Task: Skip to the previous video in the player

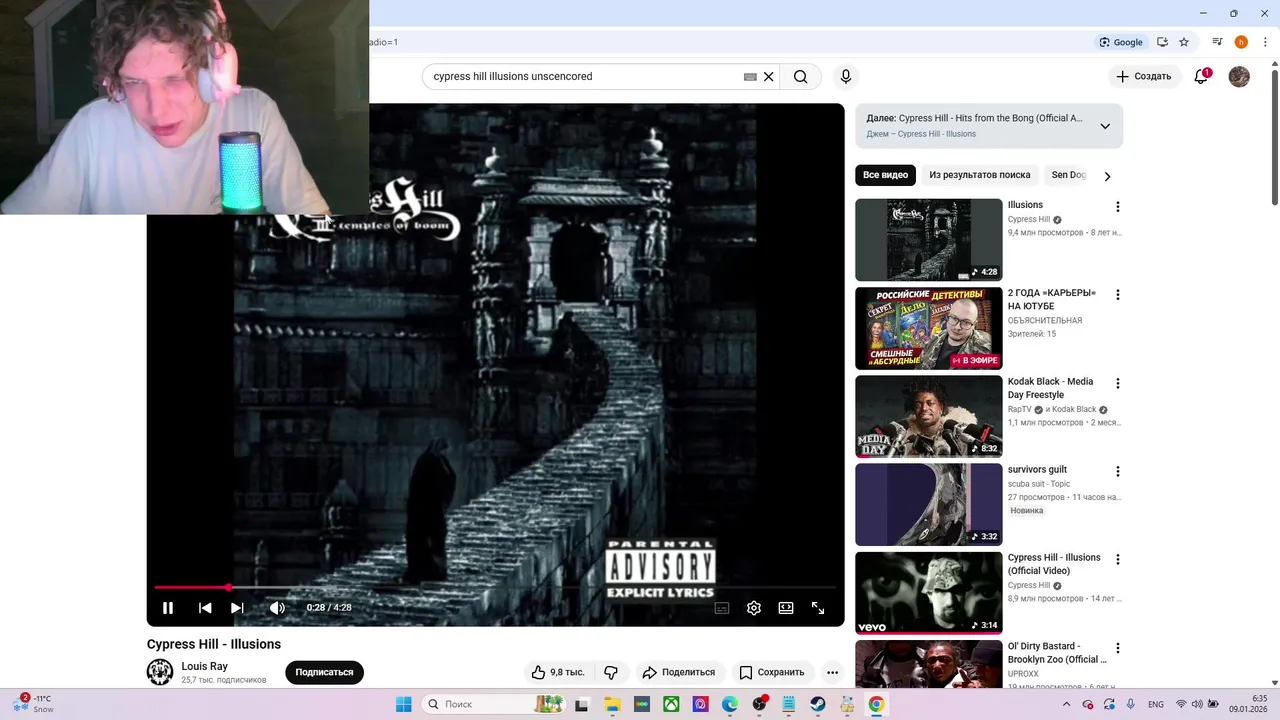Action: click(x=205, y=608)
